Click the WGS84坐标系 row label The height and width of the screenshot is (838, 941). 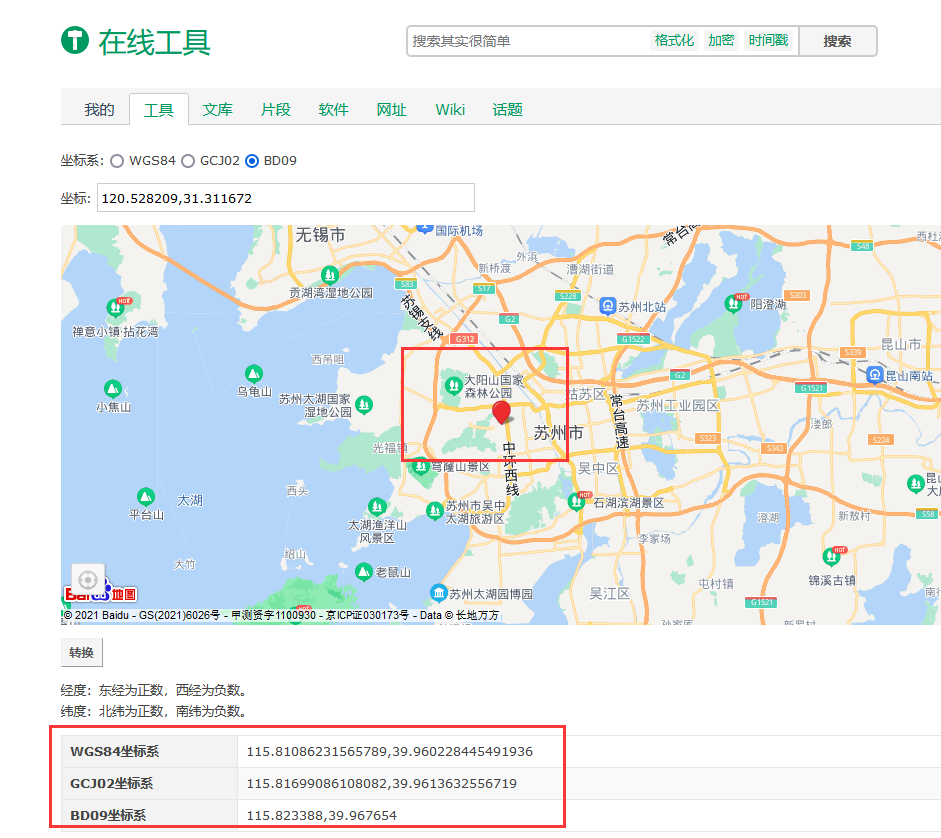point(115,752)
